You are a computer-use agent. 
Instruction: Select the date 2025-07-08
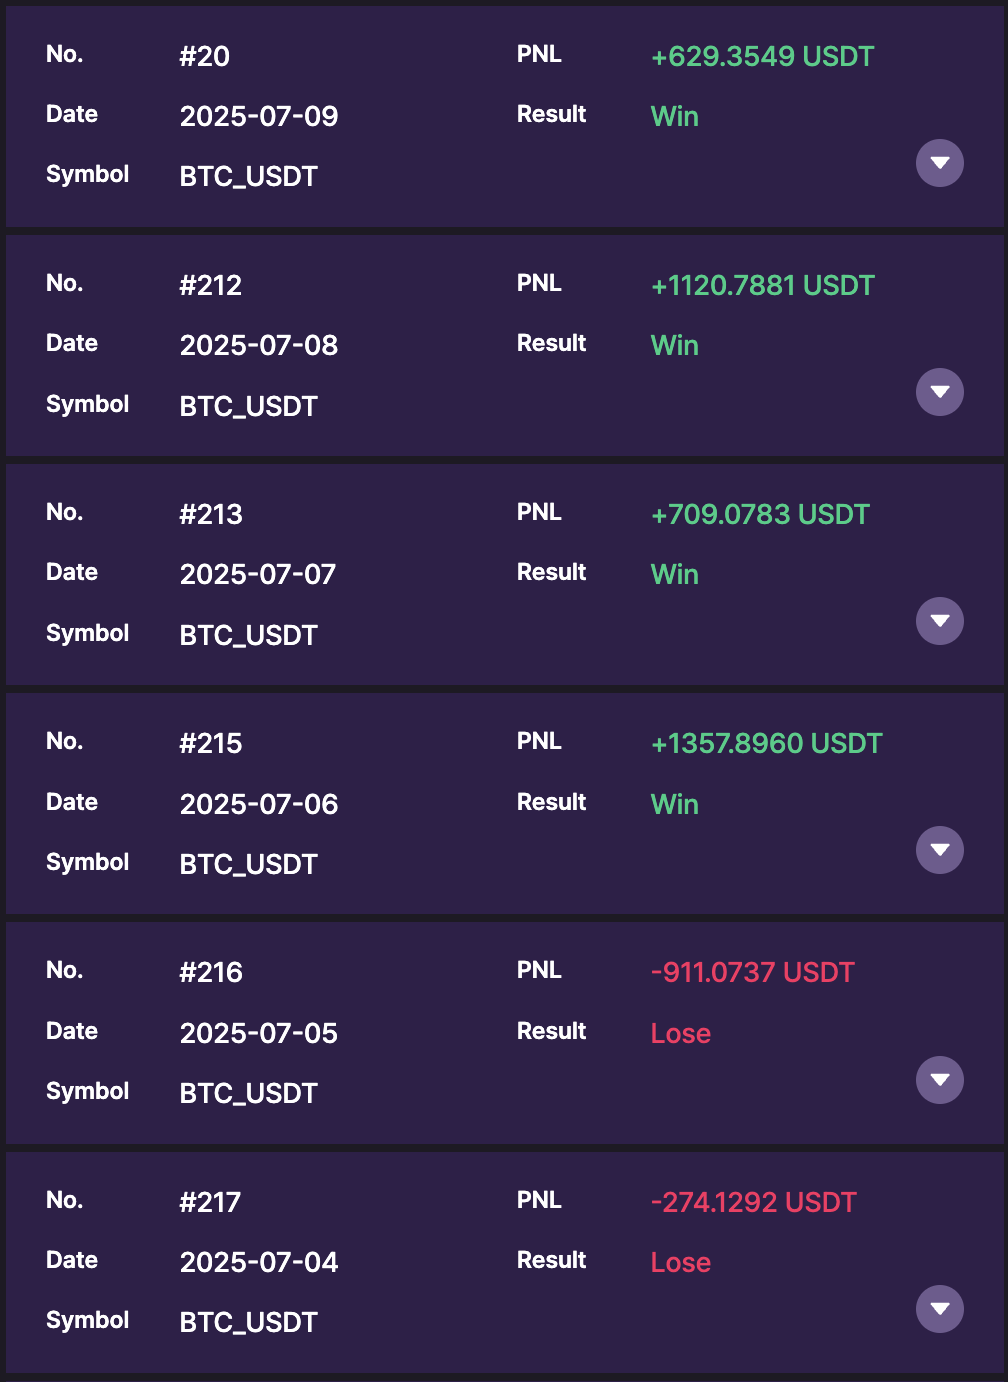259,346
